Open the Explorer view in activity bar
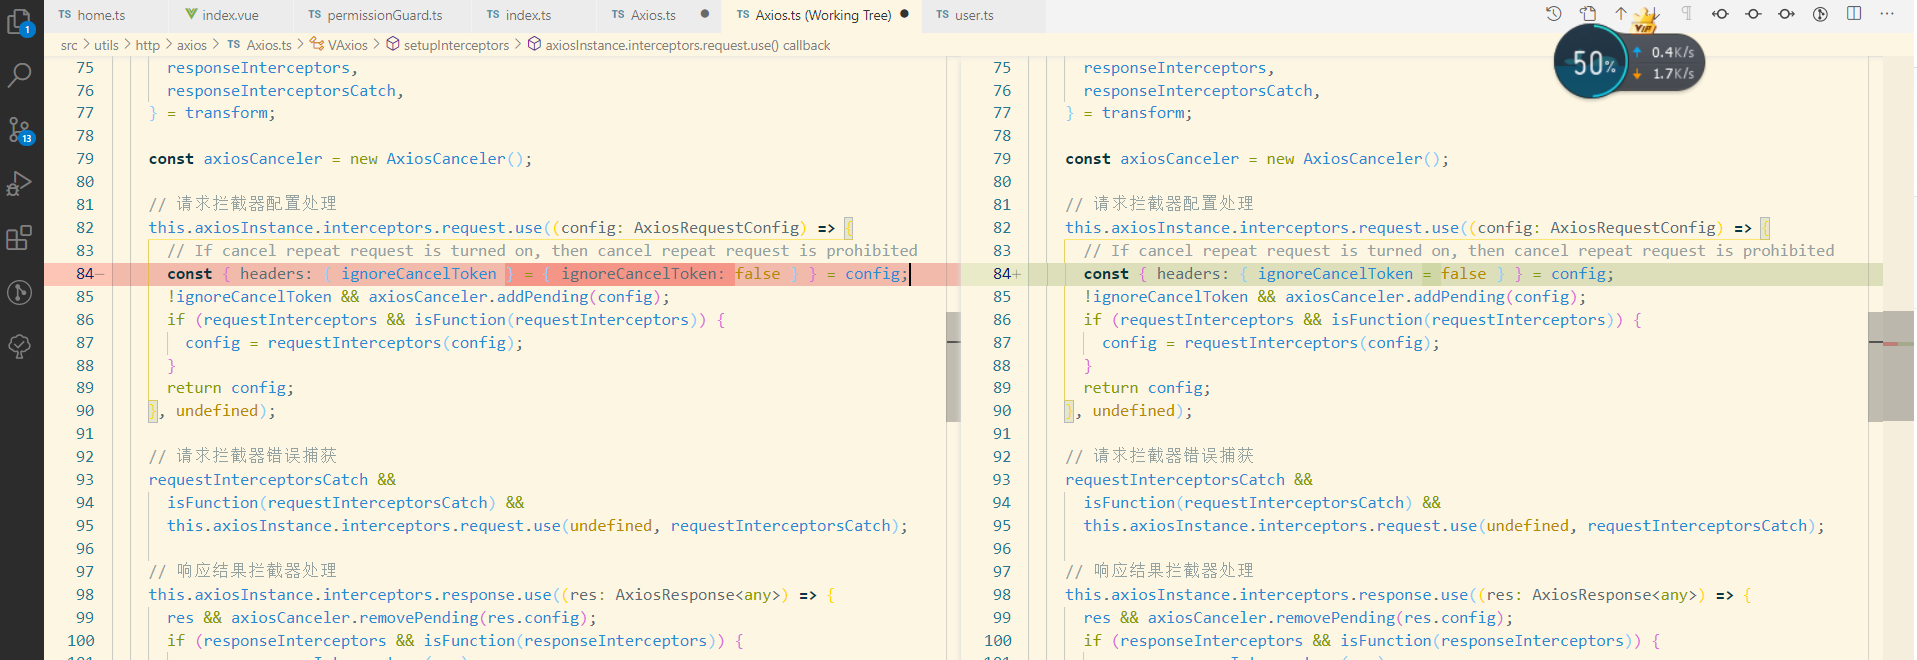This screenshot has height=660, width=1917. 20,21
